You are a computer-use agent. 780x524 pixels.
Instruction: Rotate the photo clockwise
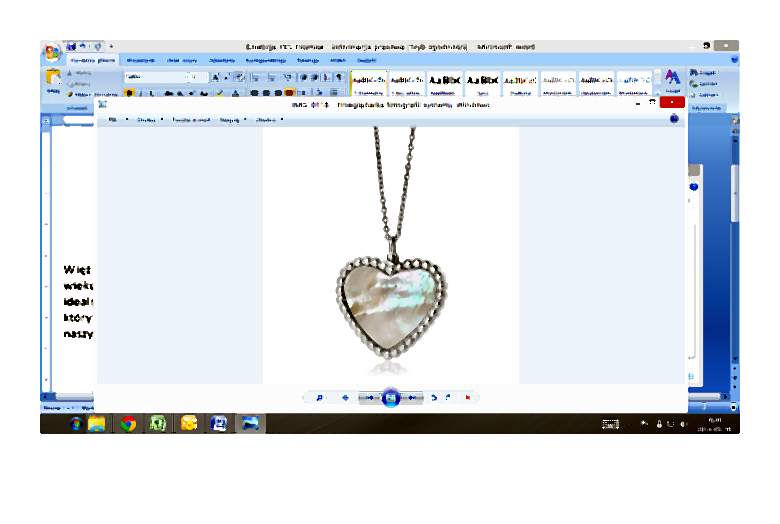(x=448, y=398)
